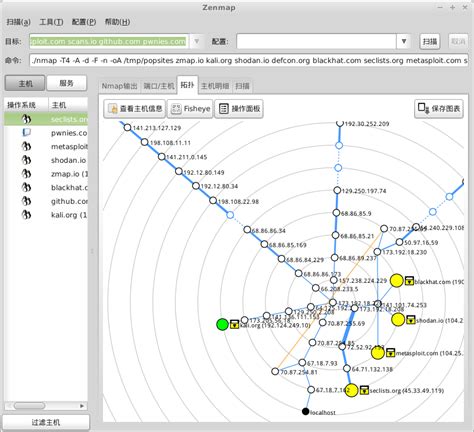Open the 目标 target dropdown arrow
The width and height of the screenshot is (474, 432).
197,41
